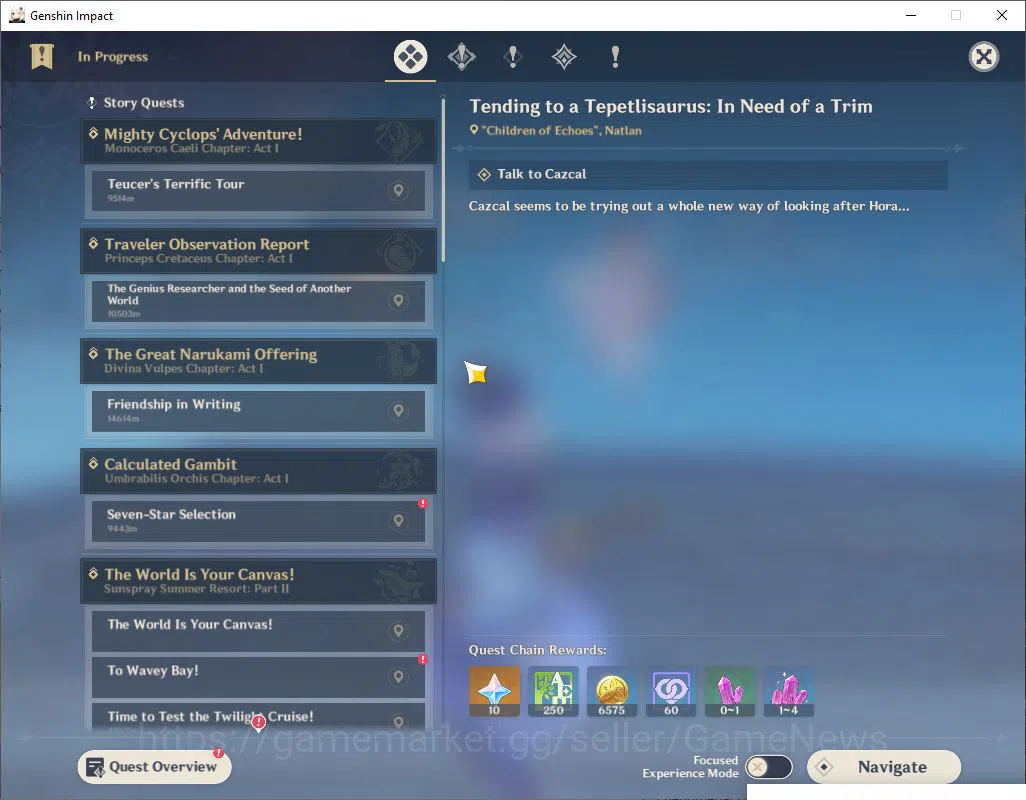This screenshot has height=800, width=1026.
Task: Select The World Is Your Canvas! sub-quest
Action: point(258,631)
